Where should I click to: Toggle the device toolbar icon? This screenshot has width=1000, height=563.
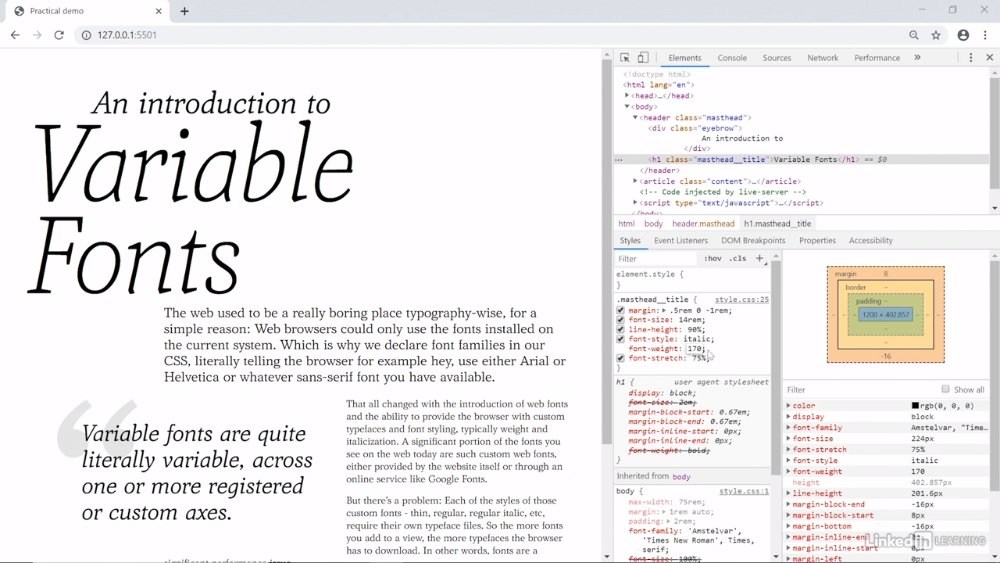pos(643,57)
